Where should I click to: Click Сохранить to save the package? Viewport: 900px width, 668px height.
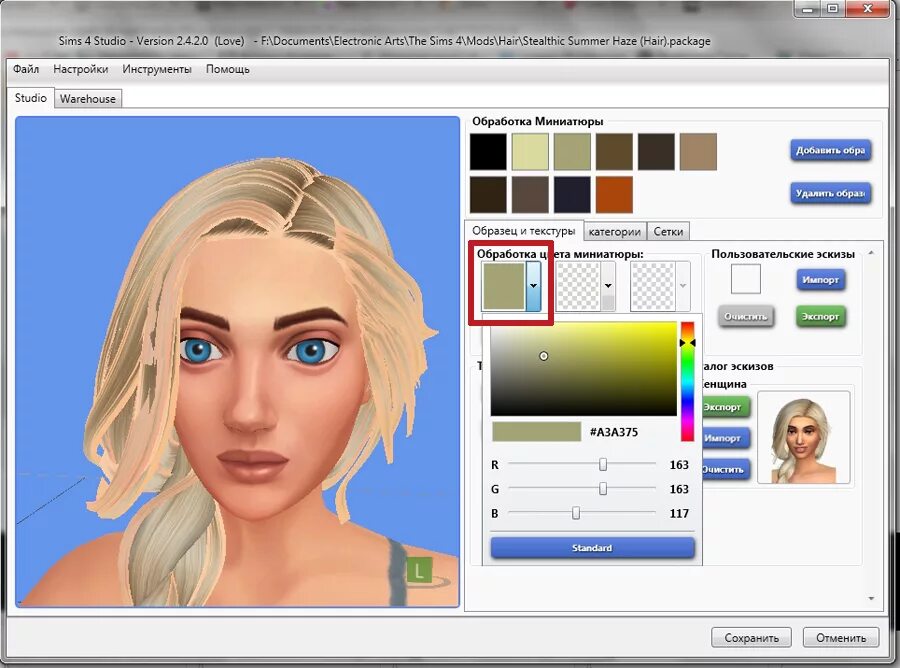(751, 637)
